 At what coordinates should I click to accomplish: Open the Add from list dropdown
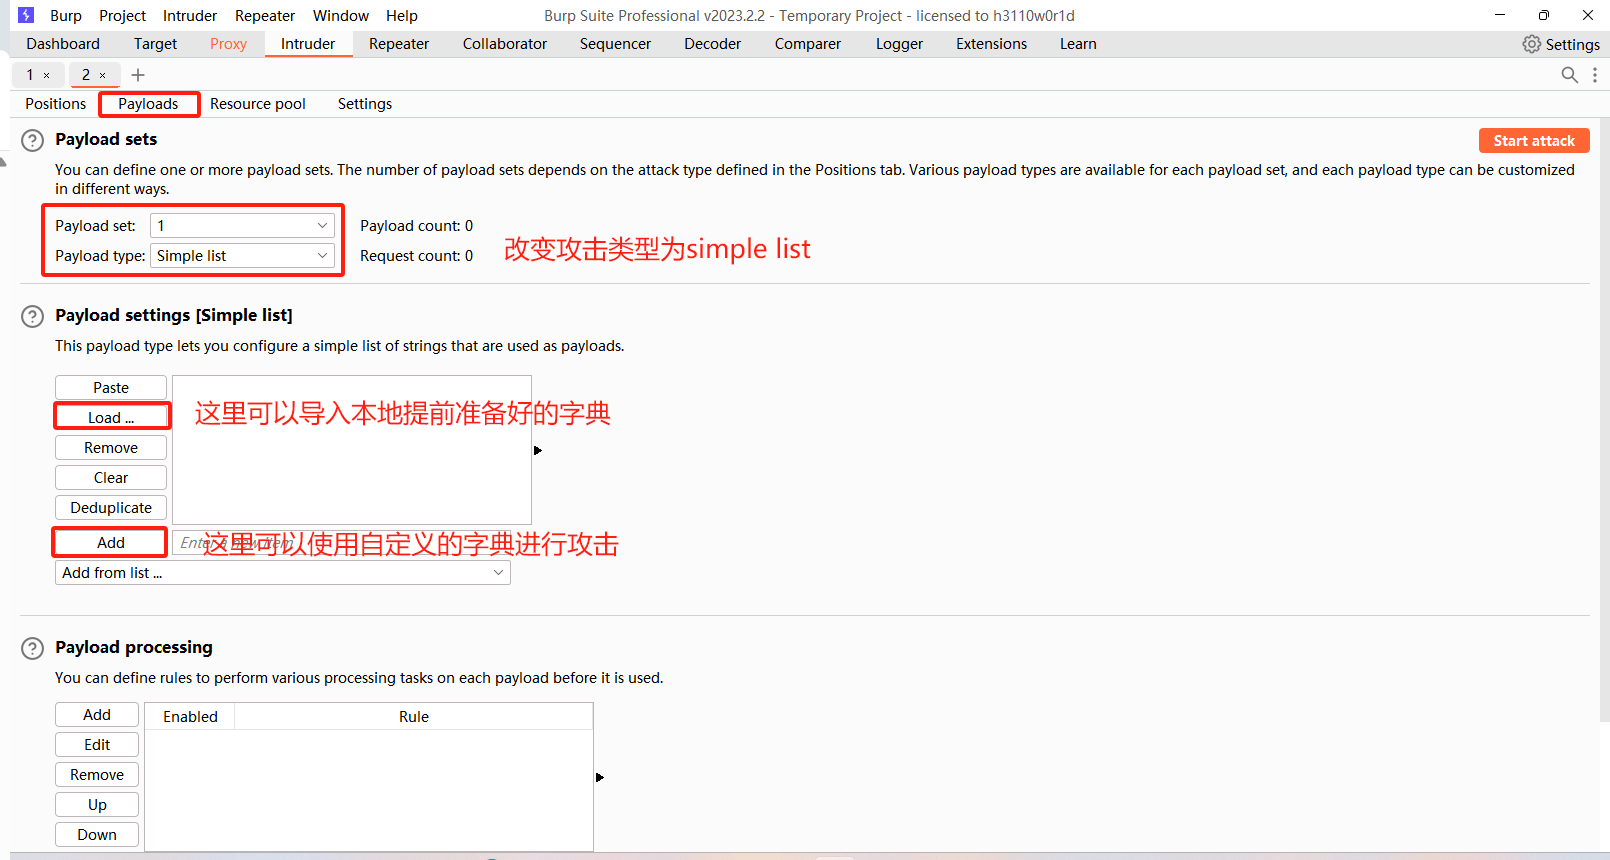[x=283, y=573]
